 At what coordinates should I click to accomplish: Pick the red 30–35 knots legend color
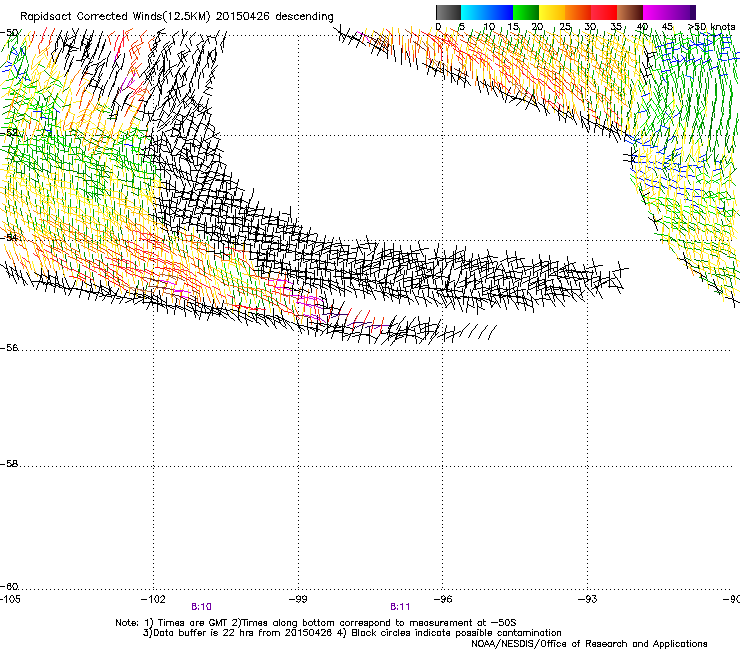click(604, 12)
